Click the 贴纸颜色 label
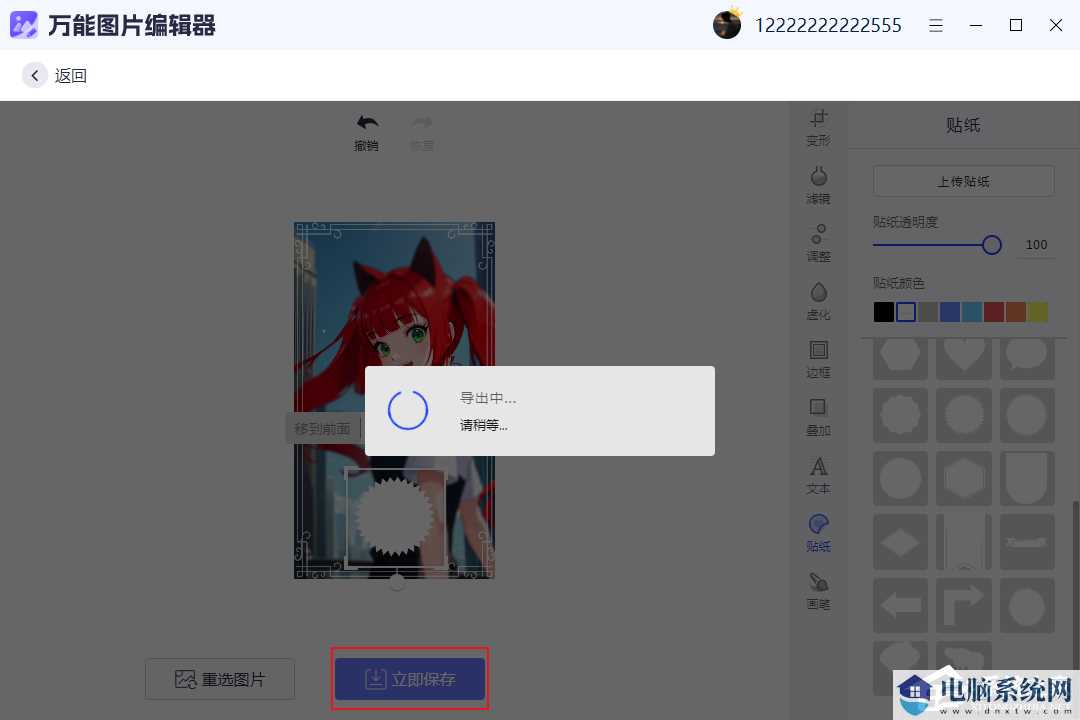This screenshot has width=1080, height=720. [899, 282]
